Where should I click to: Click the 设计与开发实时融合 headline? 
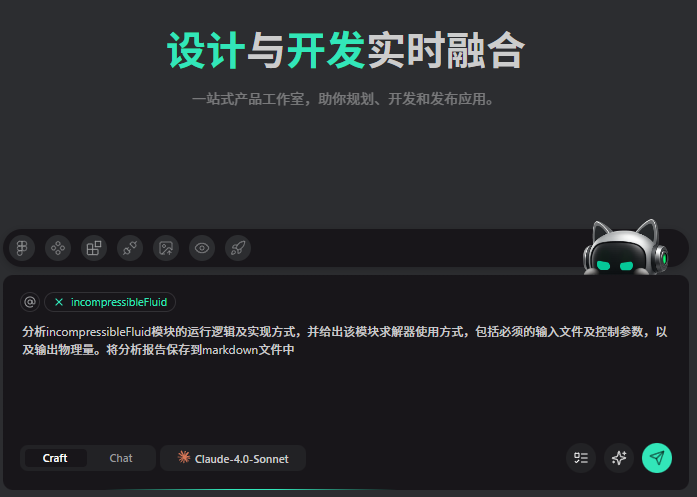pos(346,51)
